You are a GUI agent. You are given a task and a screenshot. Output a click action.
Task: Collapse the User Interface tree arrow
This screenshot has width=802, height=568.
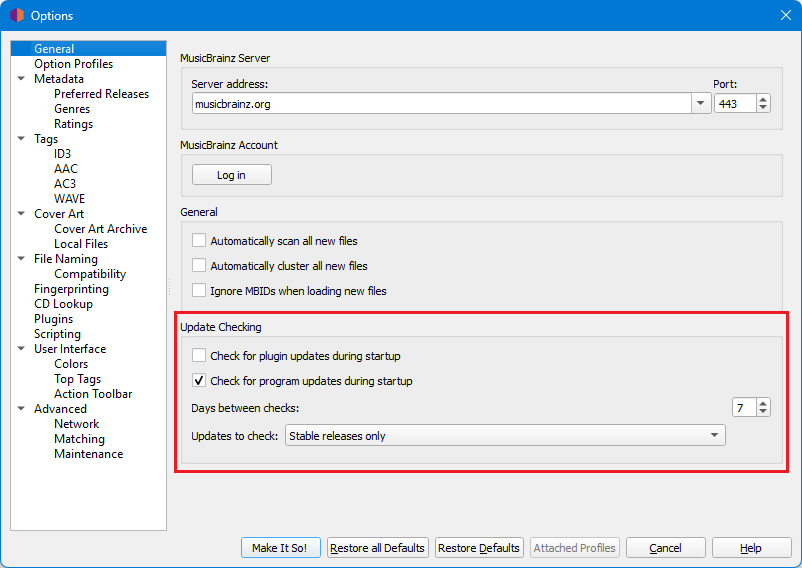21,349
